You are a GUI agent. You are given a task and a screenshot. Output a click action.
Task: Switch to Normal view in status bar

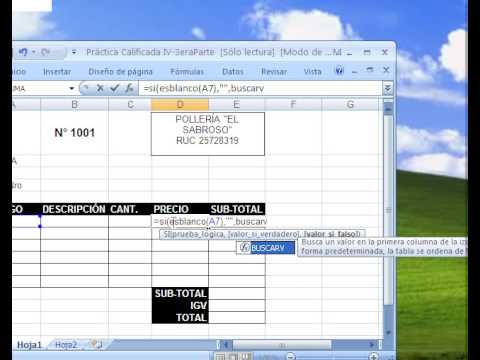(220, 356)
